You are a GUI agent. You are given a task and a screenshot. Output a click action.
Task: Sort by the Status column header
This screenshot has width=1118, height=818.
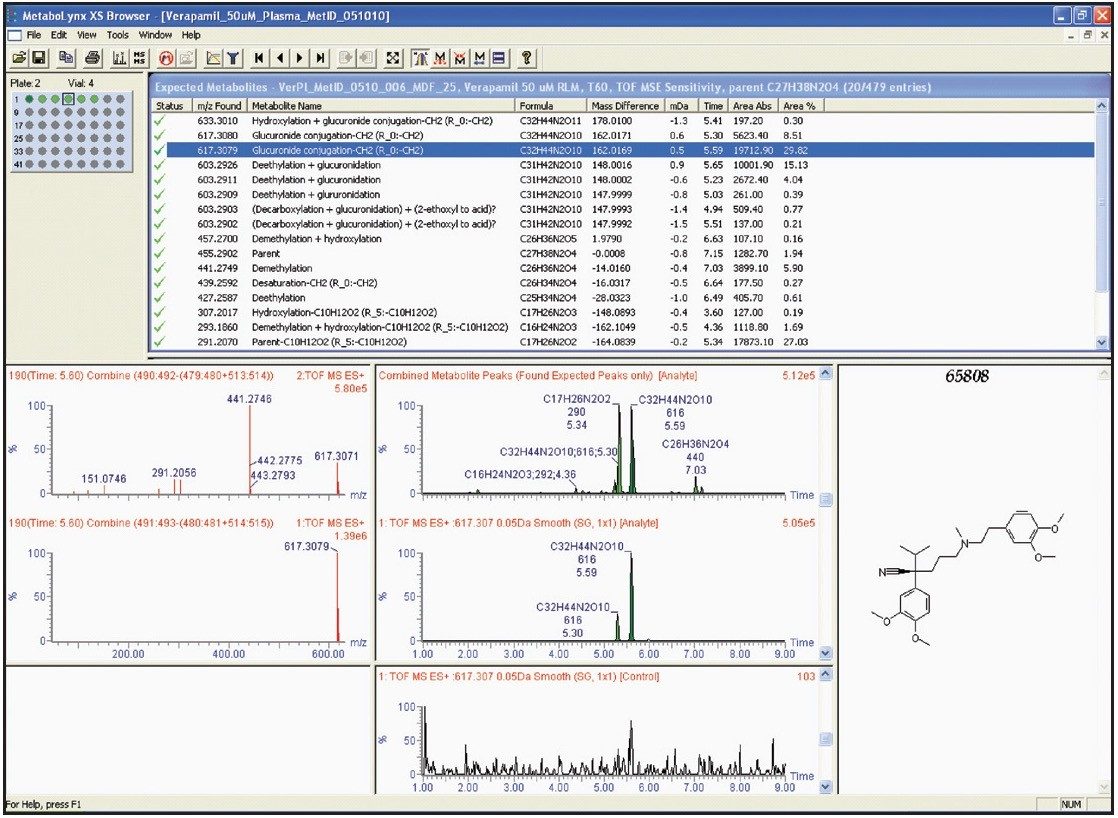pyautogui.click(x=170, y=106)
